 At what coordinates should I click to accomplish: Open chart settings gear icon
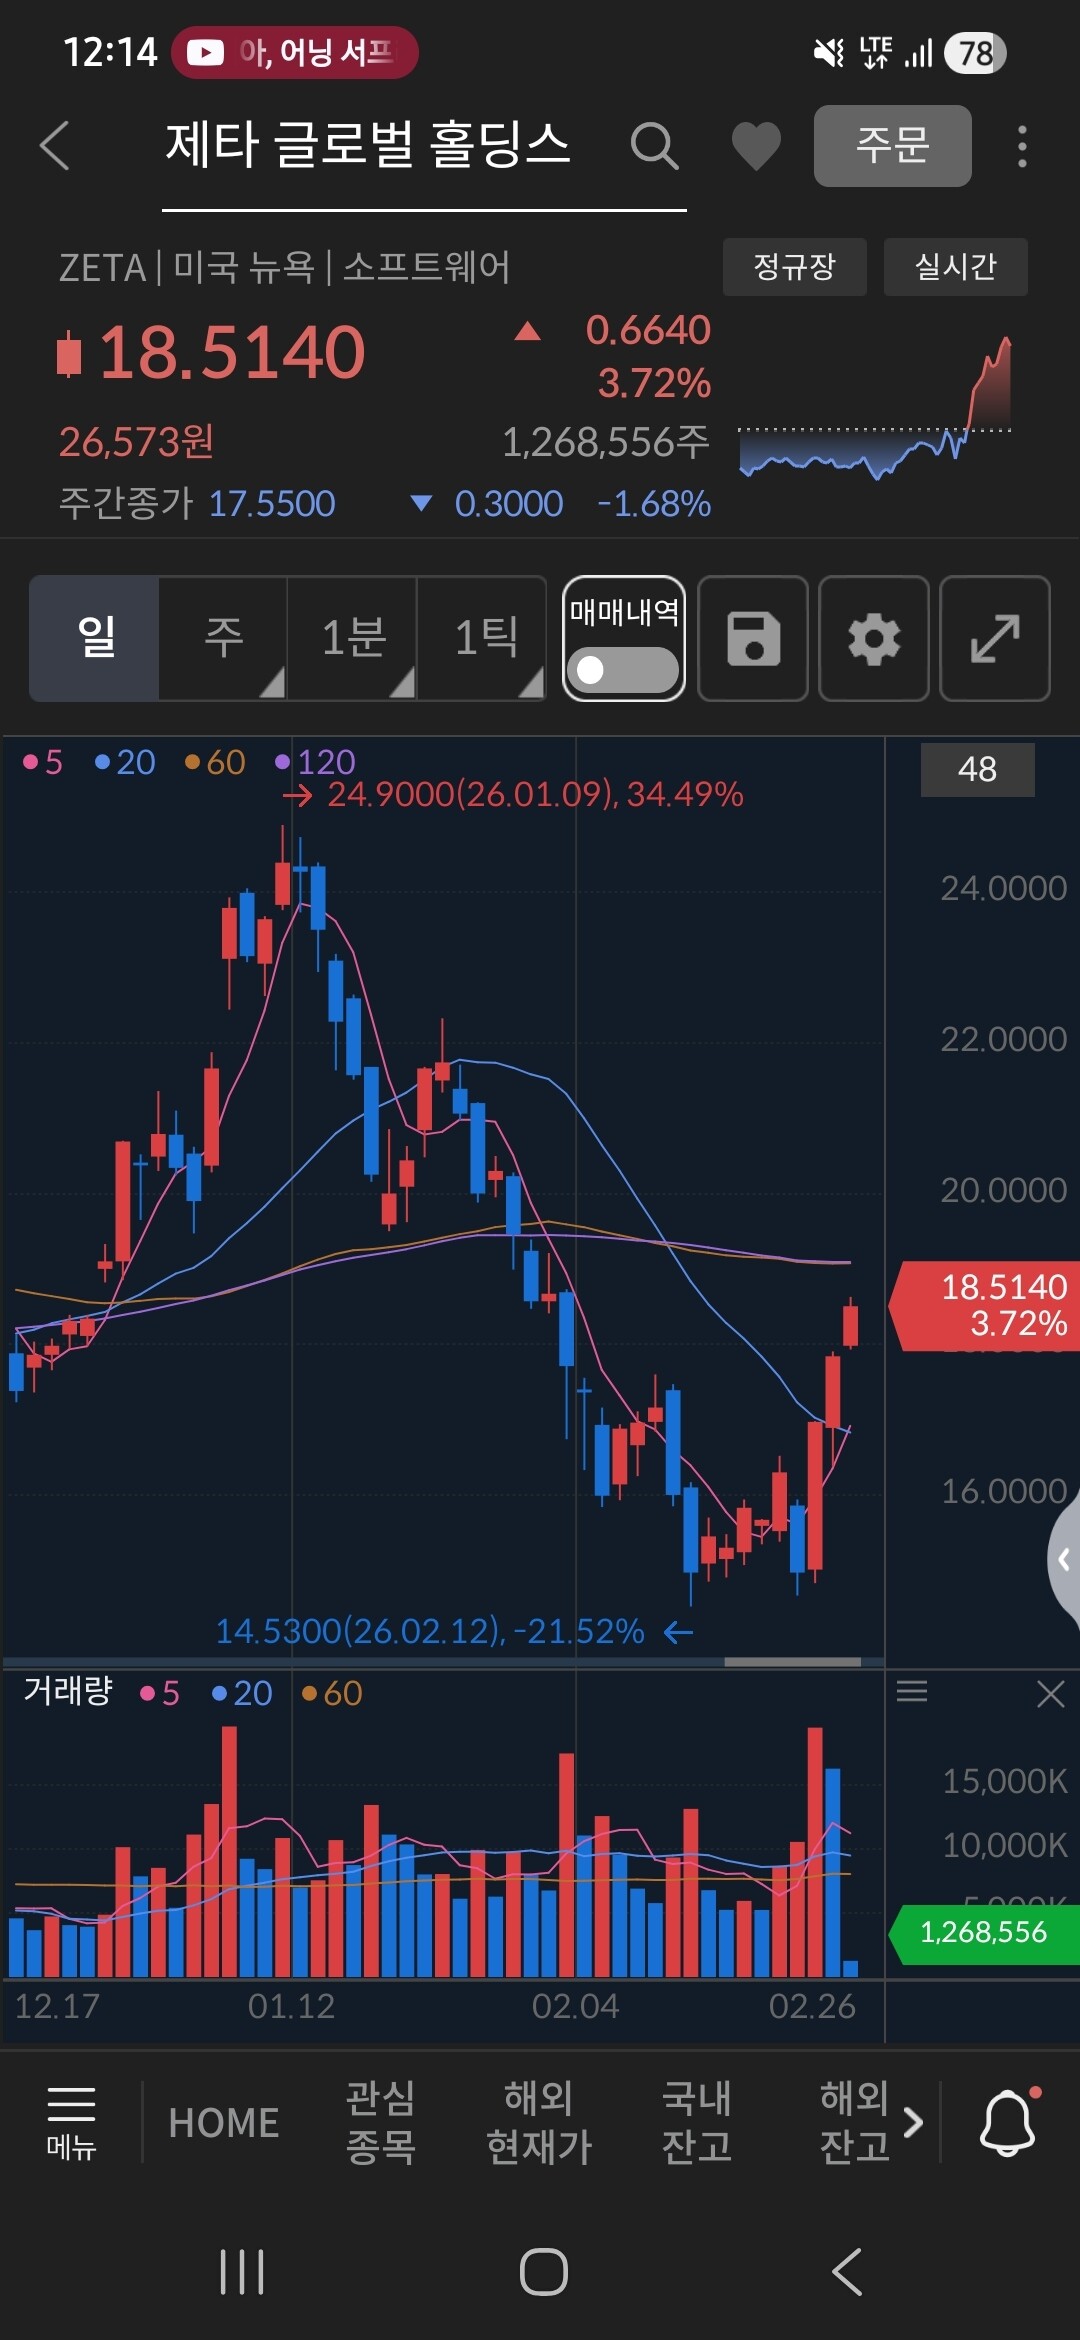[874, 638]
